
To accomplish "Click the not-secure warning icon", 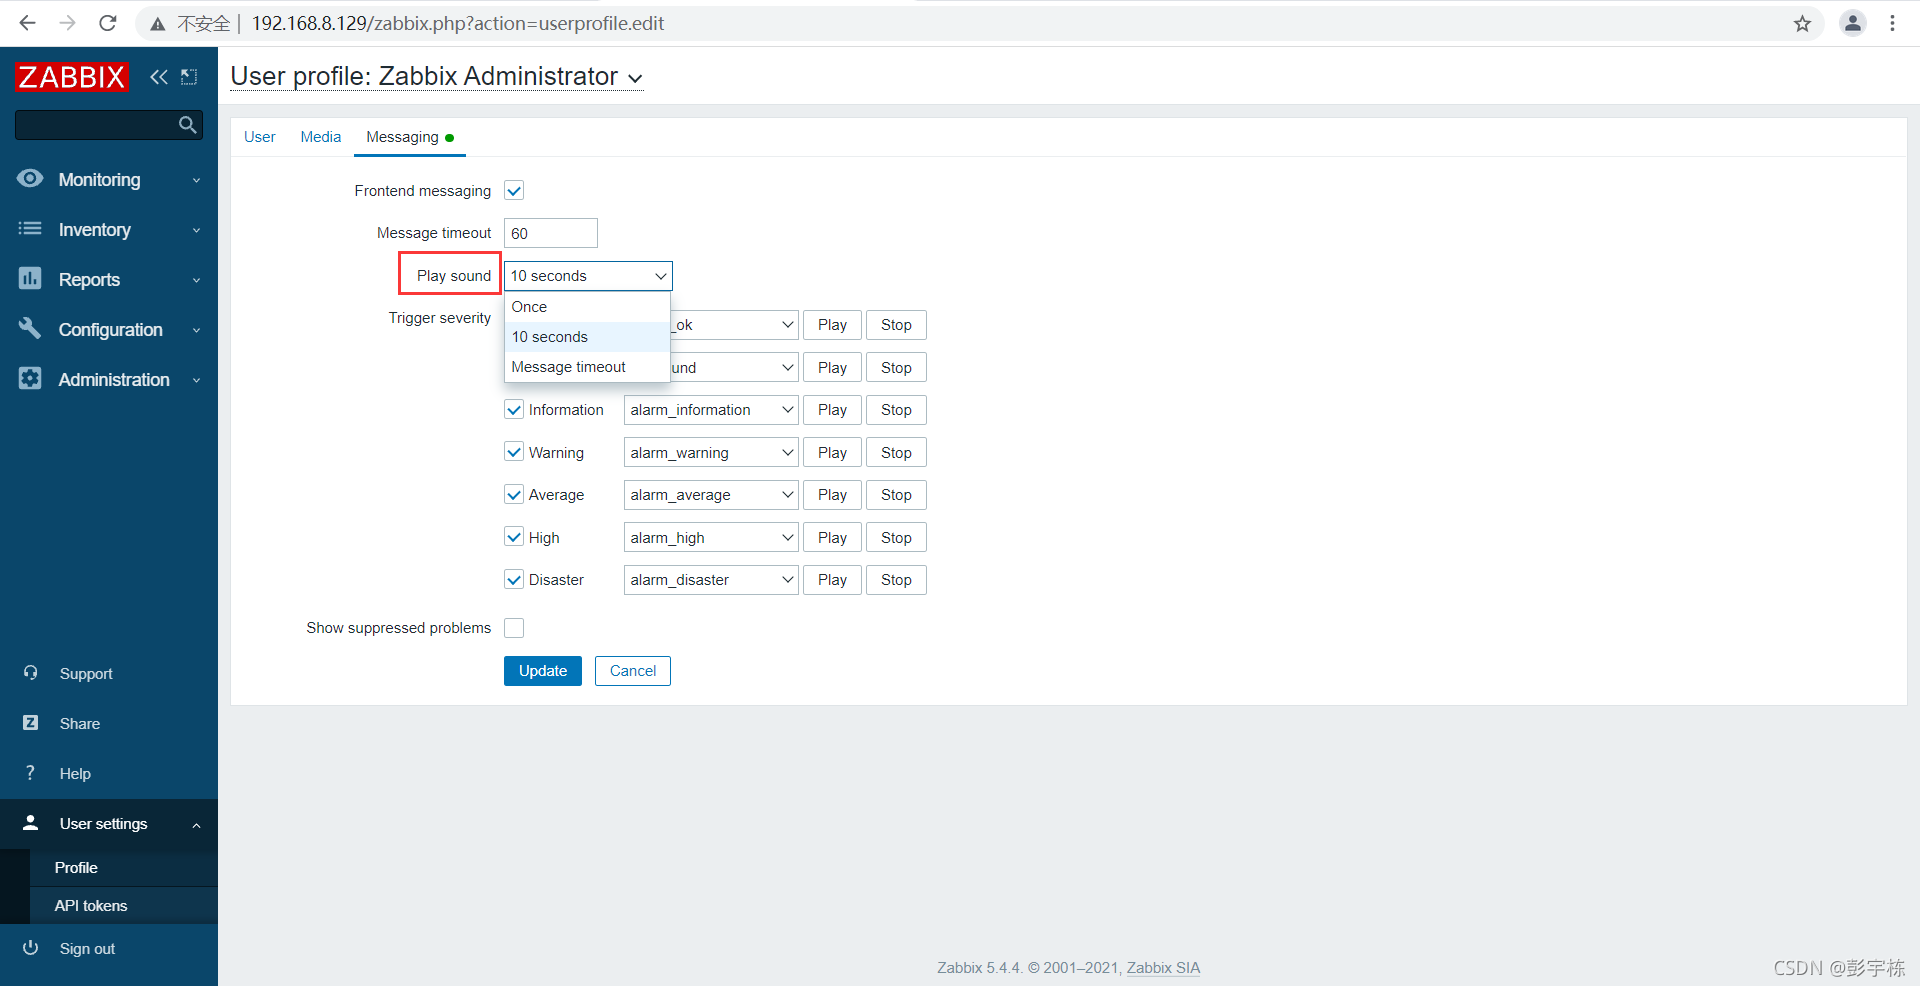I will pos(158,24).
